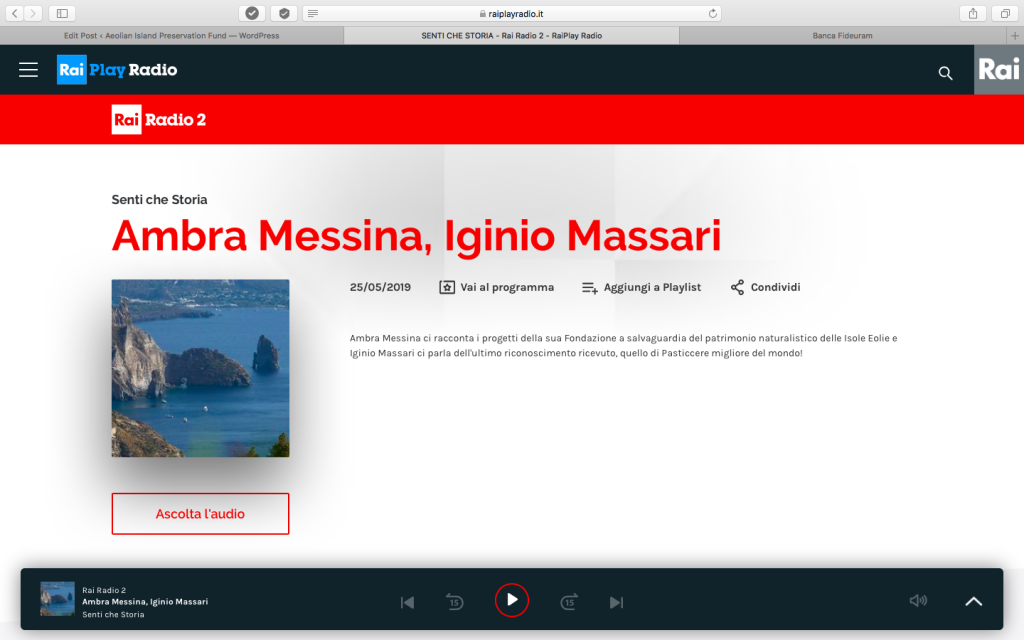Go forward with Safari's forward arrow
Screen dimensions: 1024x640
coord(33,13)
